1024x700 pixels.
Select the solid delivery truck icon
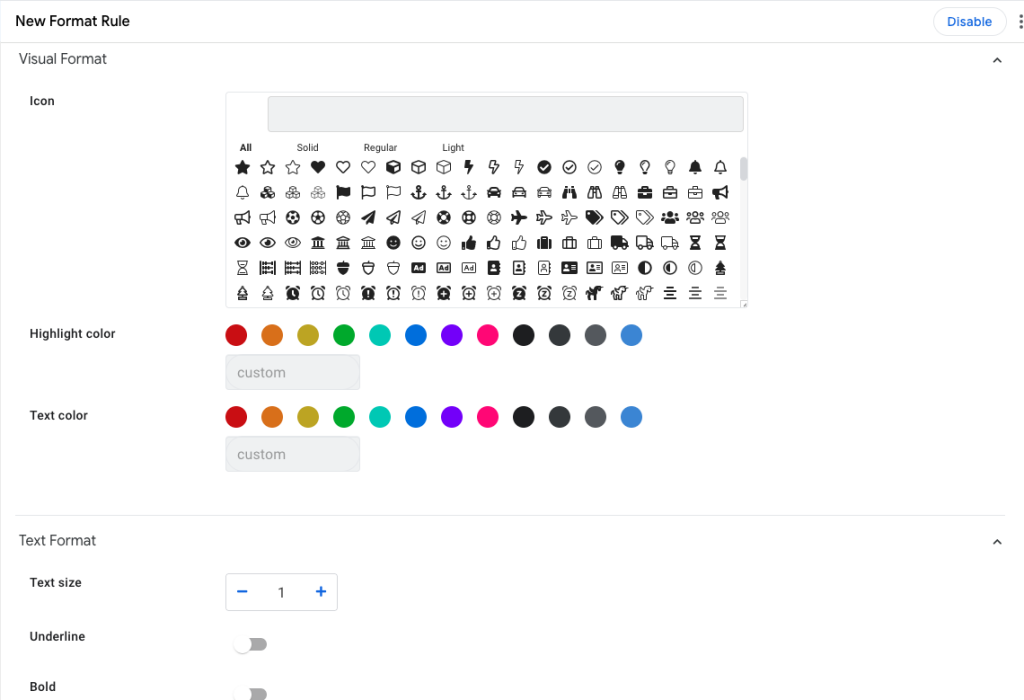click(619, 242)
